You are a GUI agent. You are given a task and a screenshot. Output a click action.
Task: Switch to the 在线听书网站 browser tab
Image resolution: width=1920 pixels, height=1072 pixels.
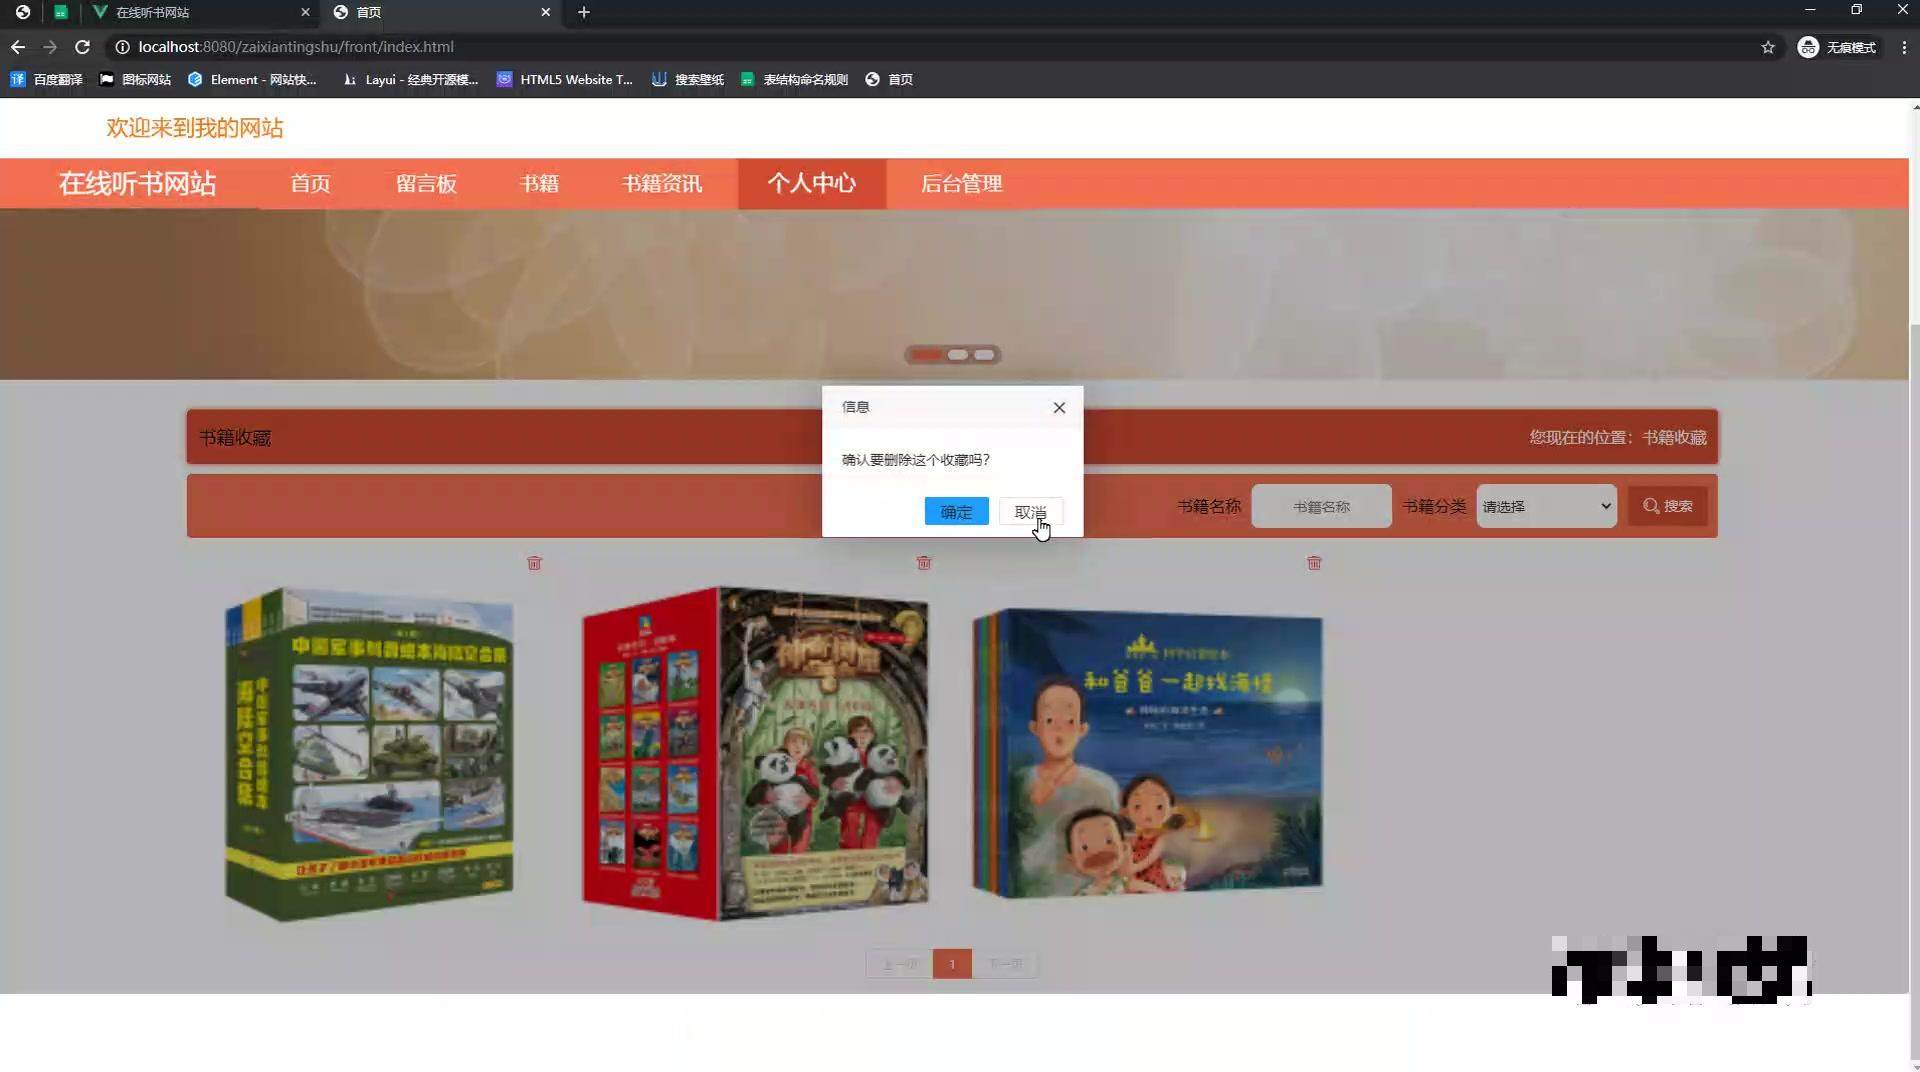point(200,12)
